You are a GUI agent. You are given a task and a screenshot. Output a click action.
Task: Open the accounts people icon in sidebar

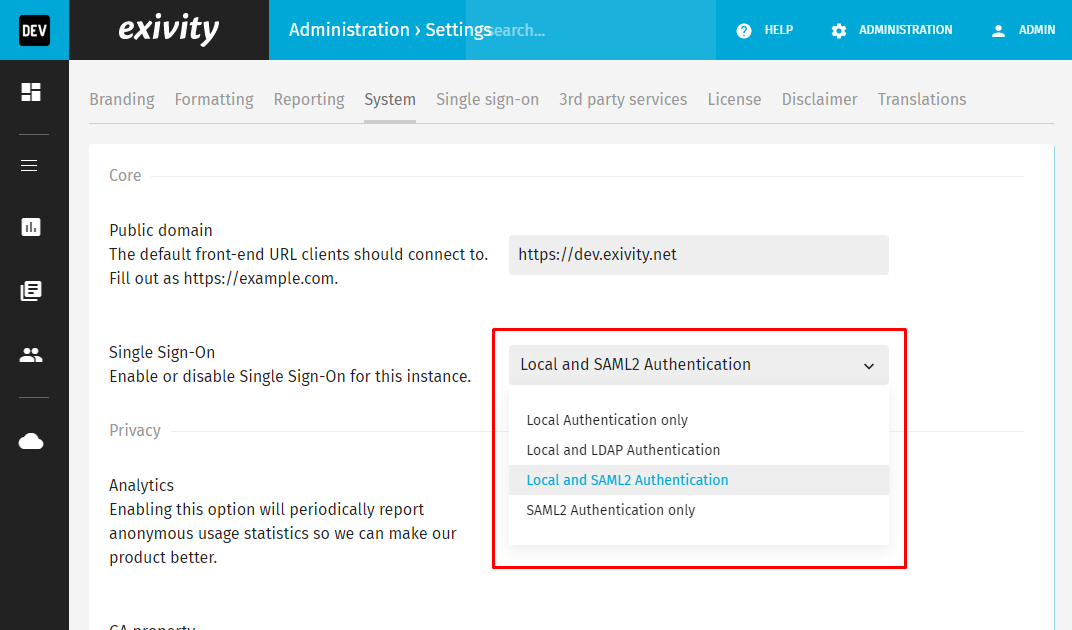[31, 355]
